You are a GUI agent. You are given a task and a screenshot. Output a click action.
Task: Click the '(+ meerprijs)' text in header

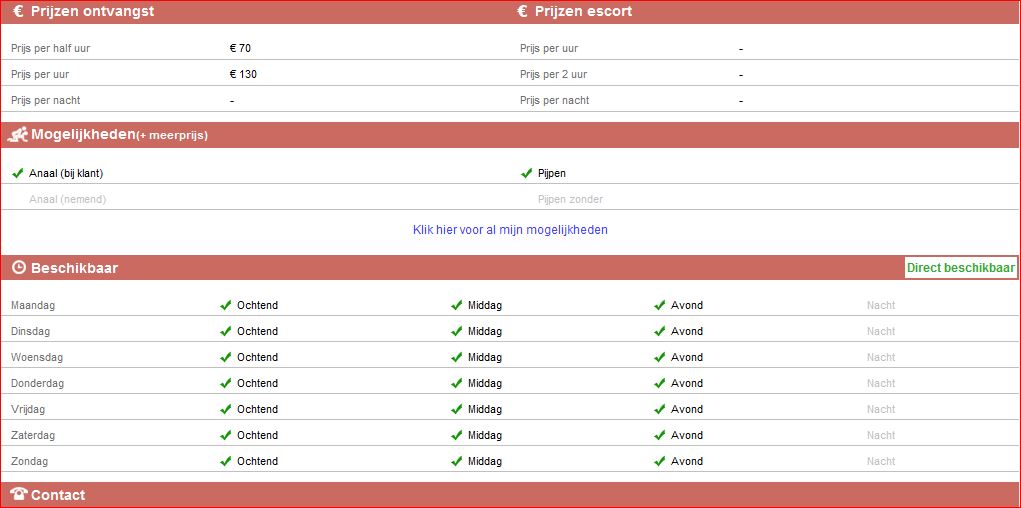172,136
